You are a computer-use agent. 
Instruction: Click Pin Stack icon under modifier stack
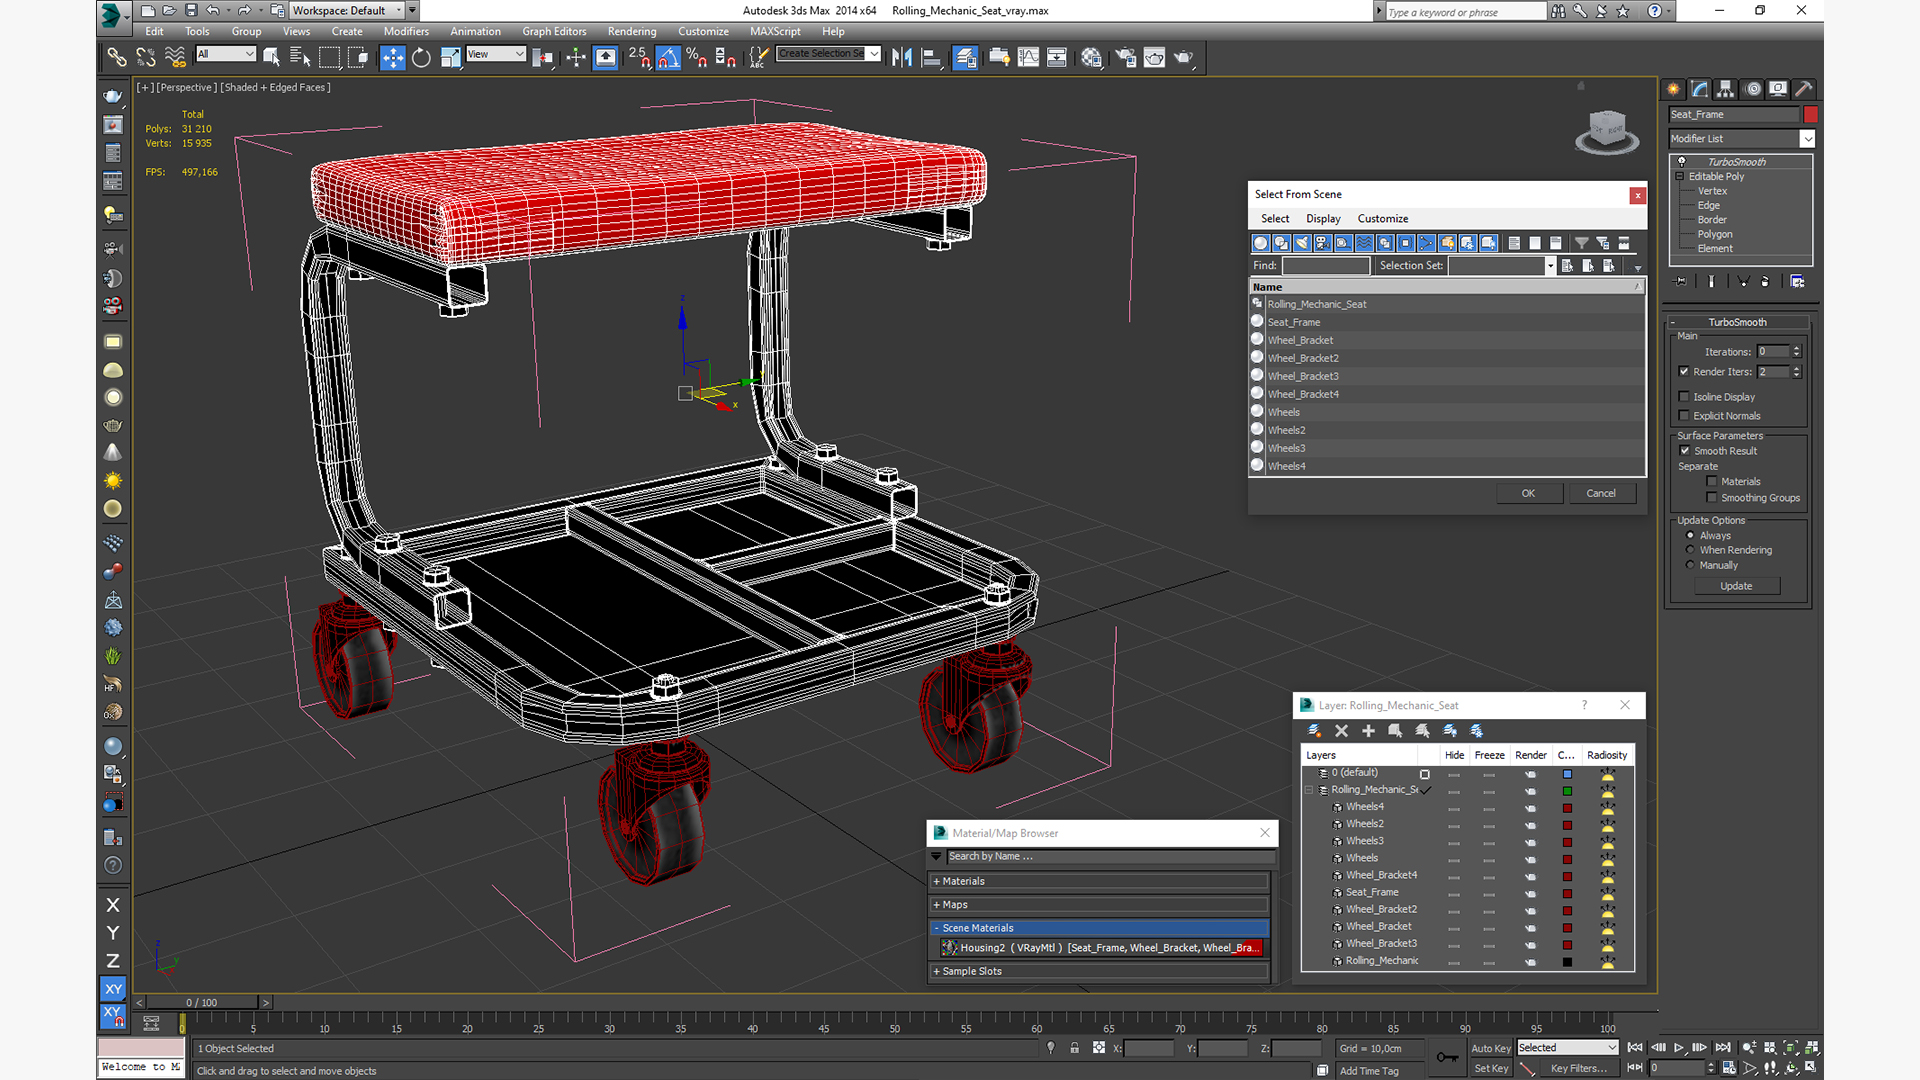click(x=1680, y=282)
